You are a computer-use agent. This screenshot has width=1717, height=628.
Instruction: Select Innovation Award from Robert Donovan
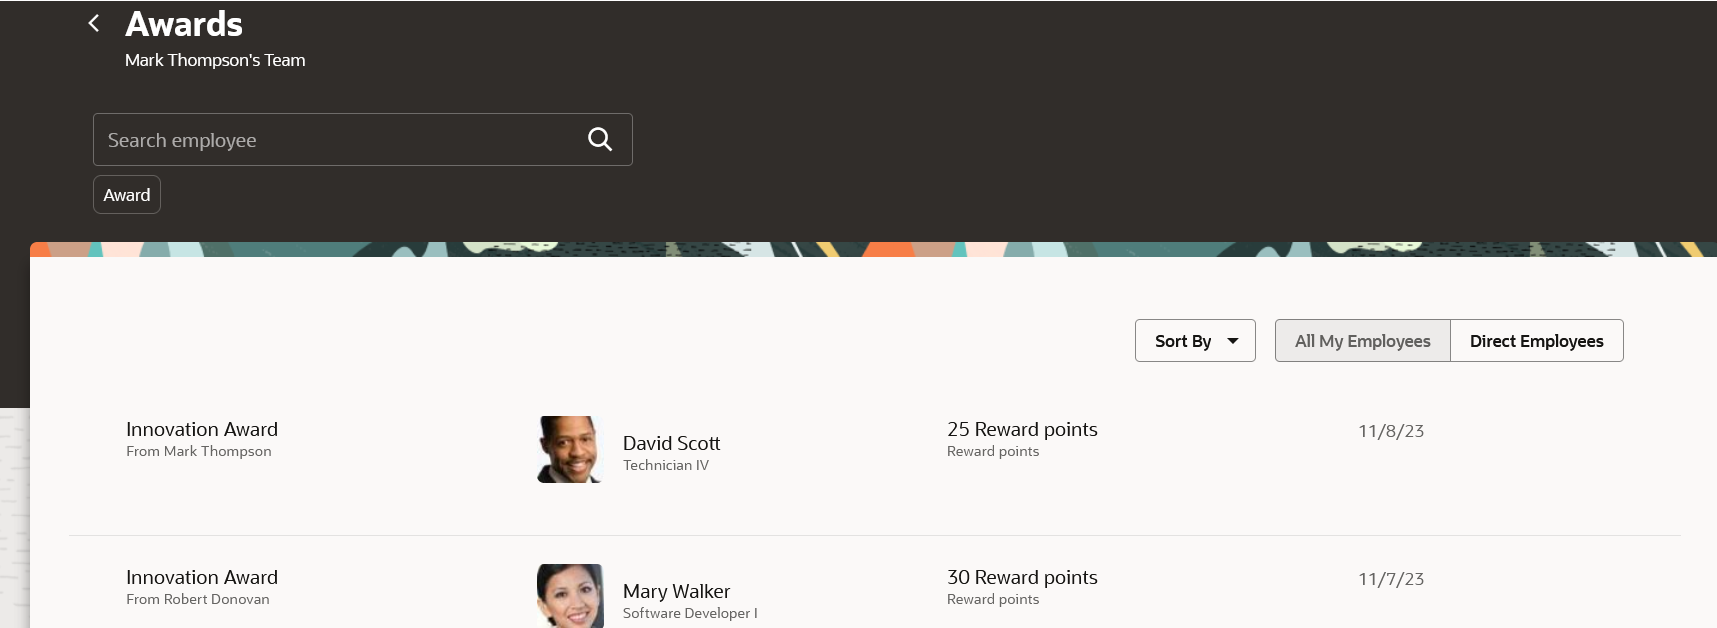coord(202,577)
